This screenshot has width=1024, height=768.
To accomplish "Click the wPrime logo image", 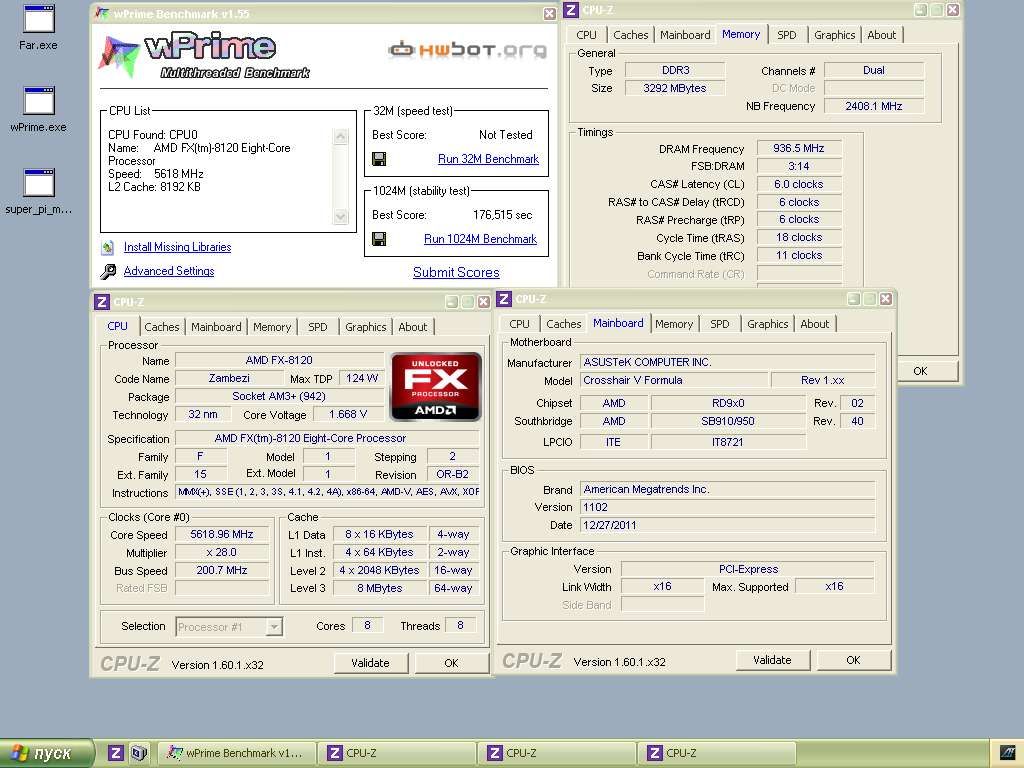I will [204, 56].
